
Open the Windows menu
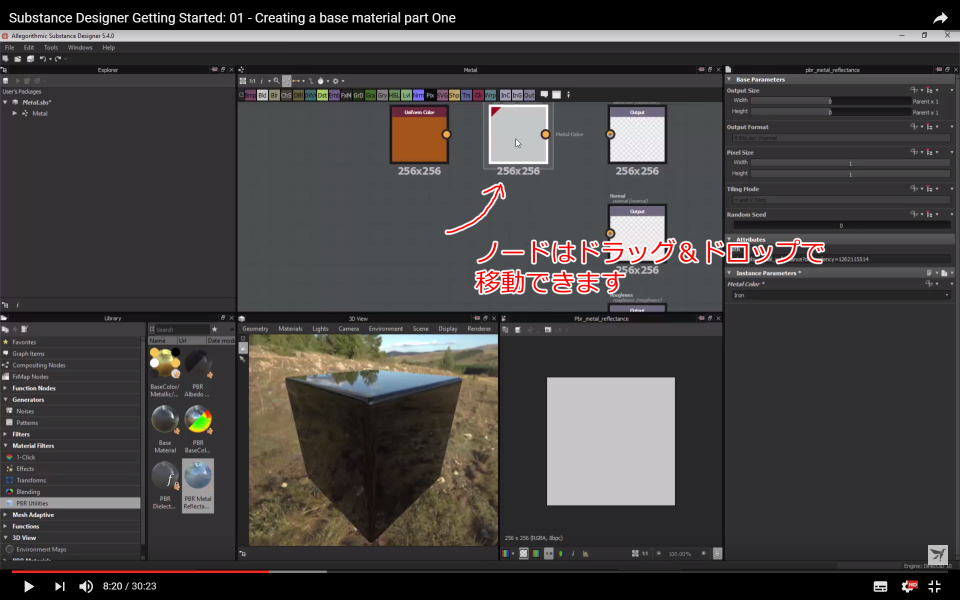[80, 47]
